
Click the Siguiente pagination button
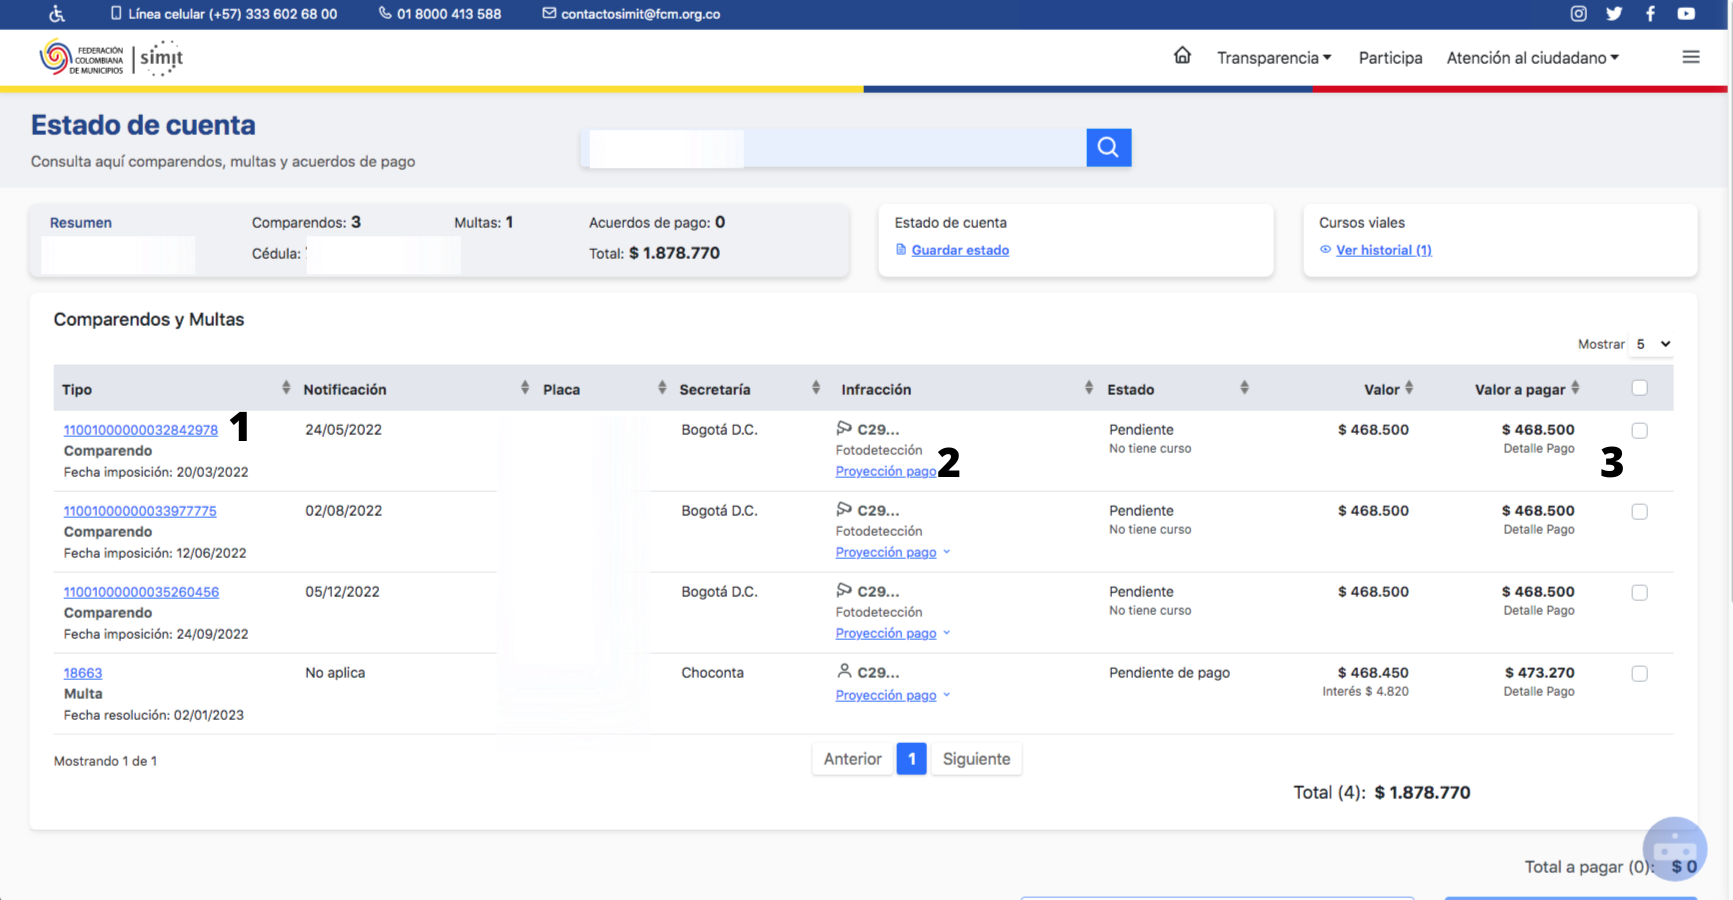pos(976,759)
